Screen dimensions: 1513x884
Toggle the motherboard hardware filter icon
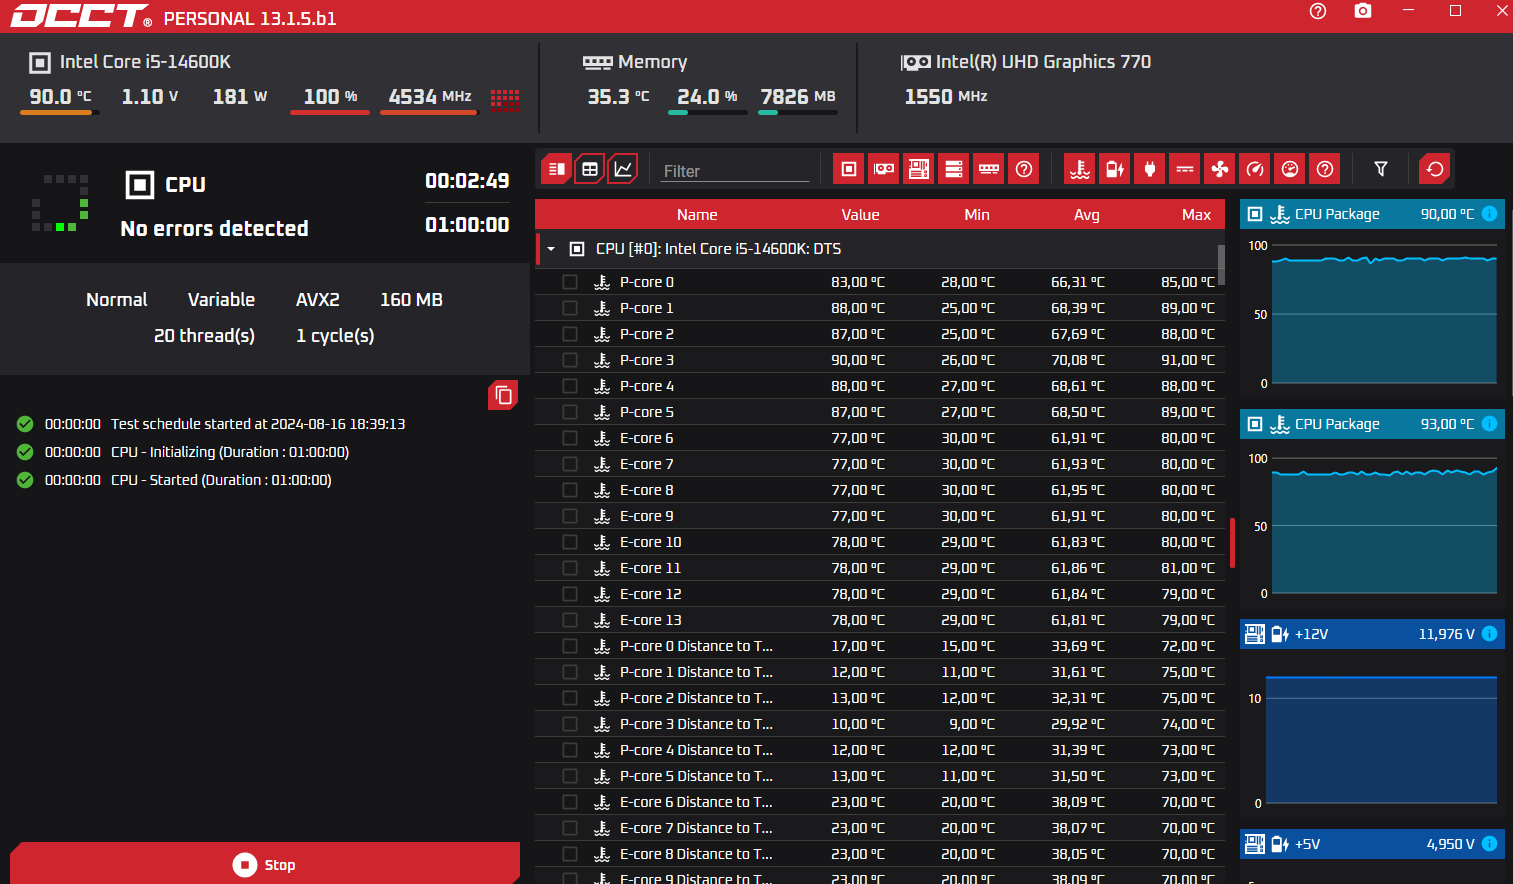coord(919,169)
